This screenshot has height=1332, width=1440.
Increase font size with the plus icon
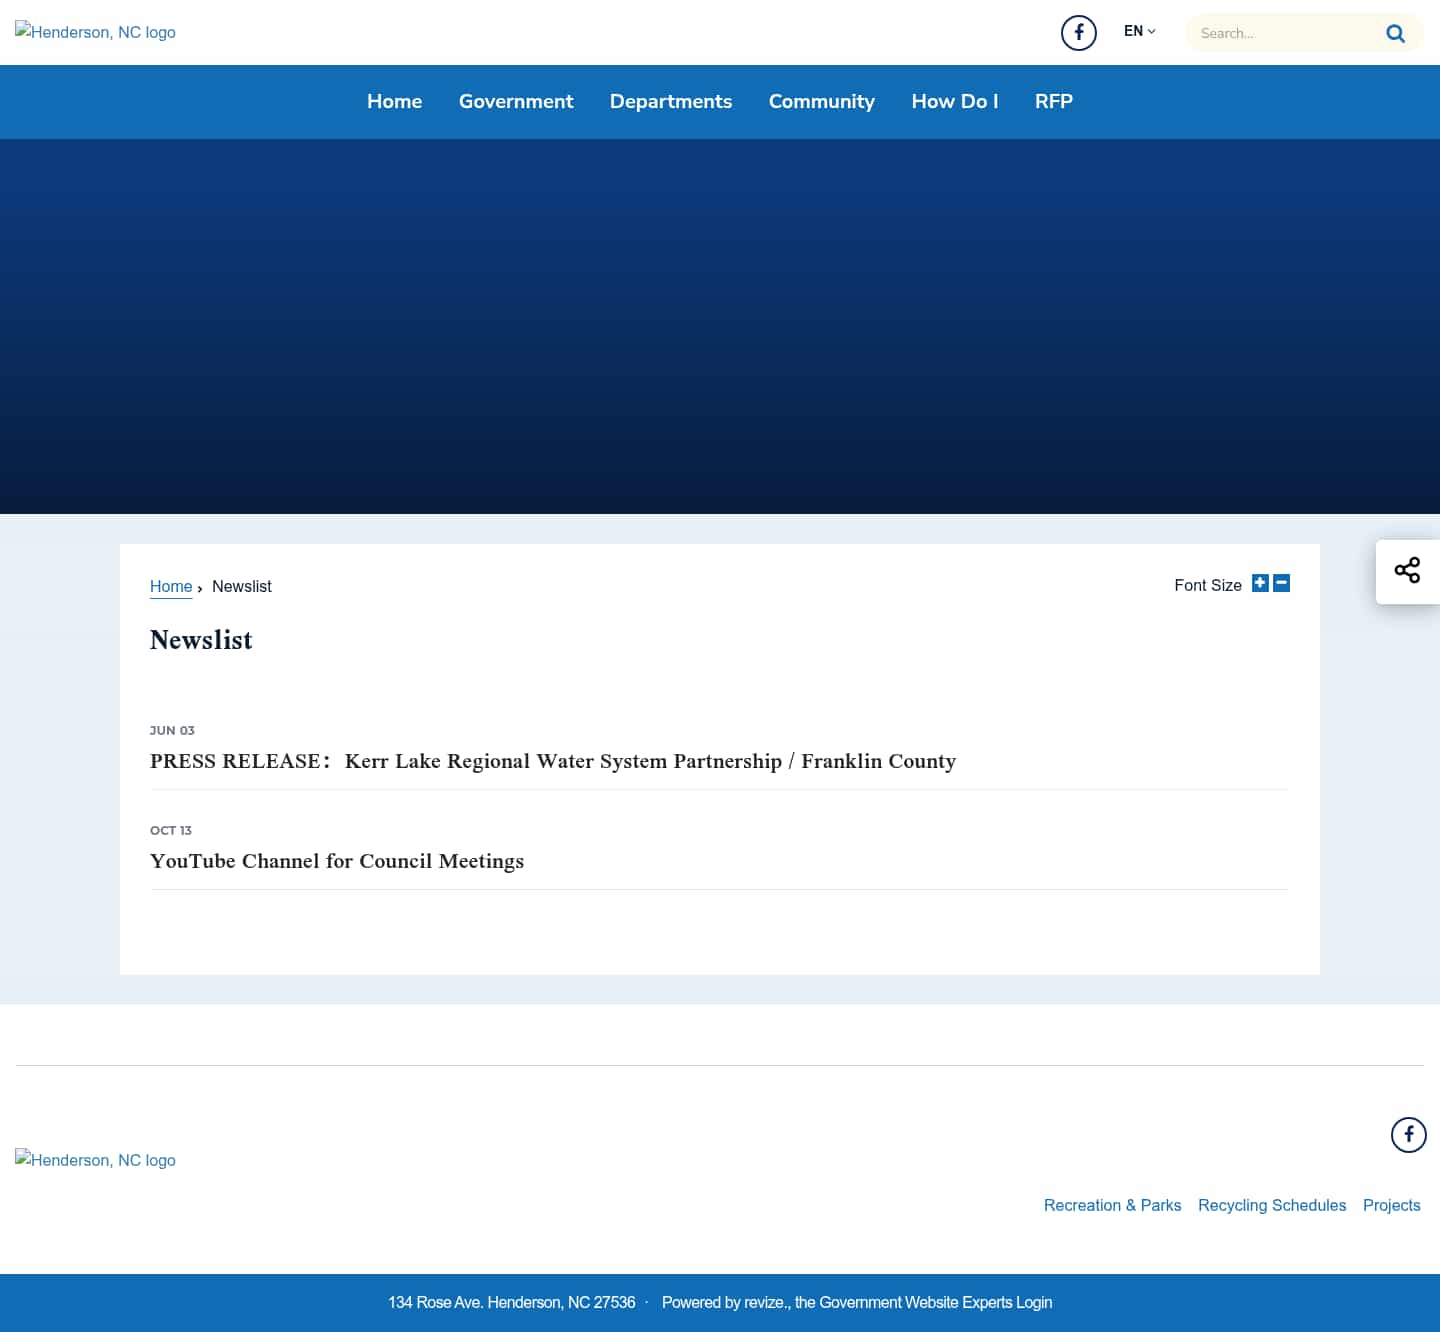pyautogui.click(x=1260, y=583)
